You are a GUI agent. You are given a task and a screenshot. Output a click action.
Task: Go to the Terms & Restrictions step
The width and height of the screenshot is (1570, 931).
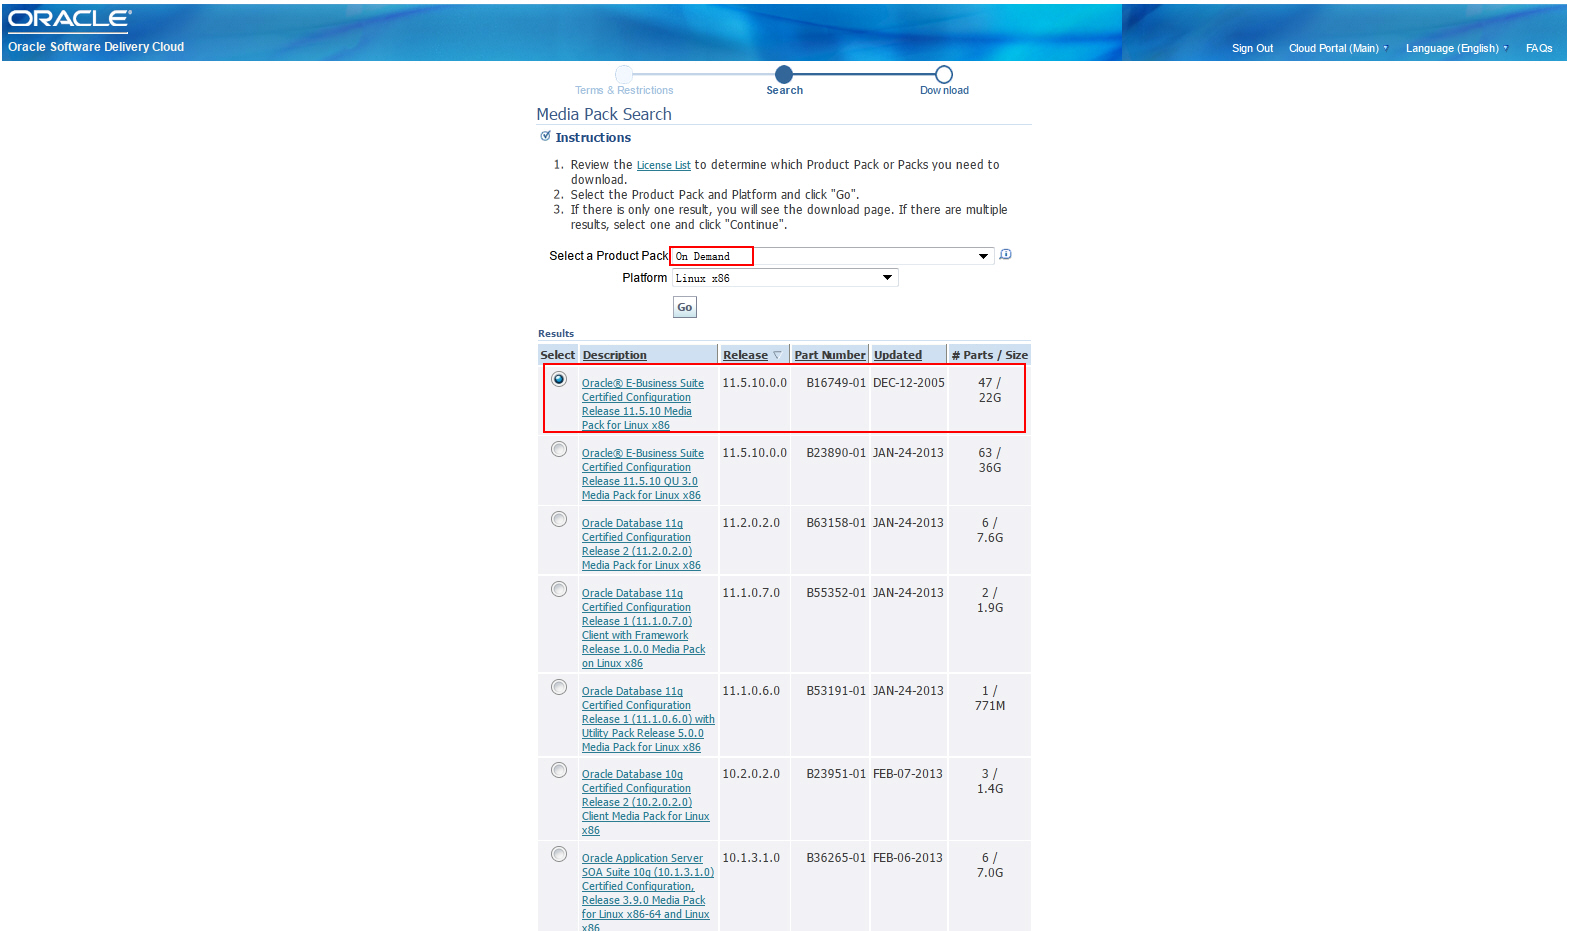624,90
